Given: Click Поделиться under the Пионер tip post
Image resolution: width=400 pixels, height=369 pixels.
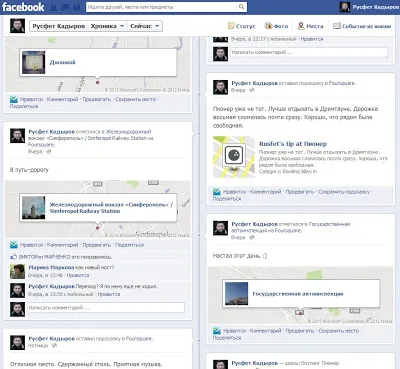Looking at the screenshot, I should pyautogui.click(x=227, y=199).
